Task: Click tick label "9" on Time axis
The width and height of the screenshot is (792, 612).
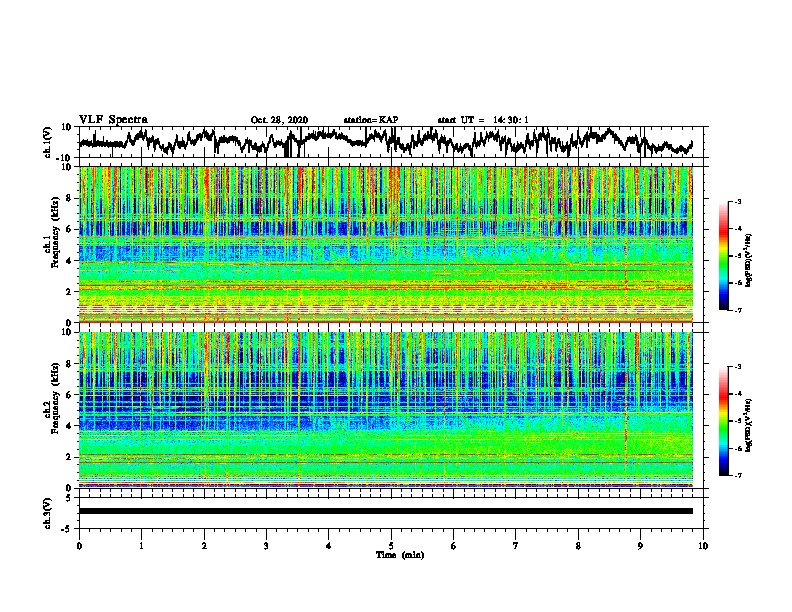Action: tap(640, 546)
